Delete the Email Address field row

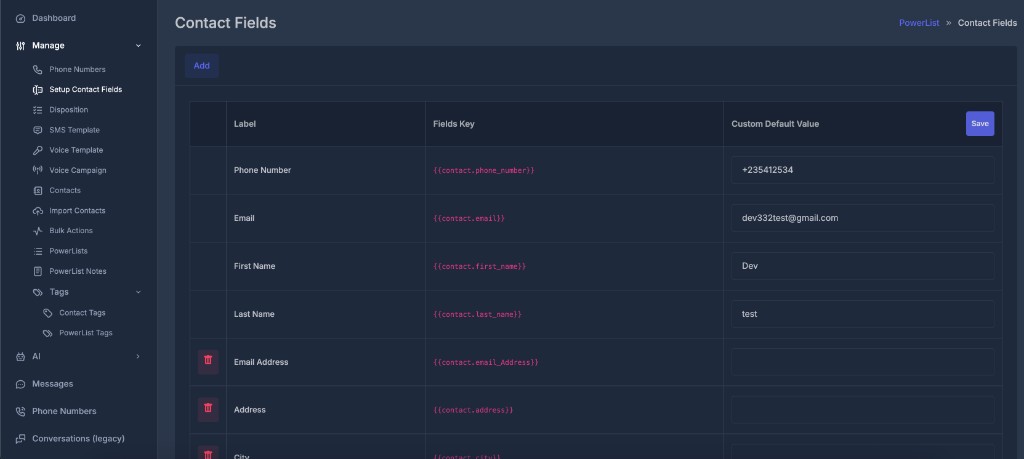click(x=208, y=360)
